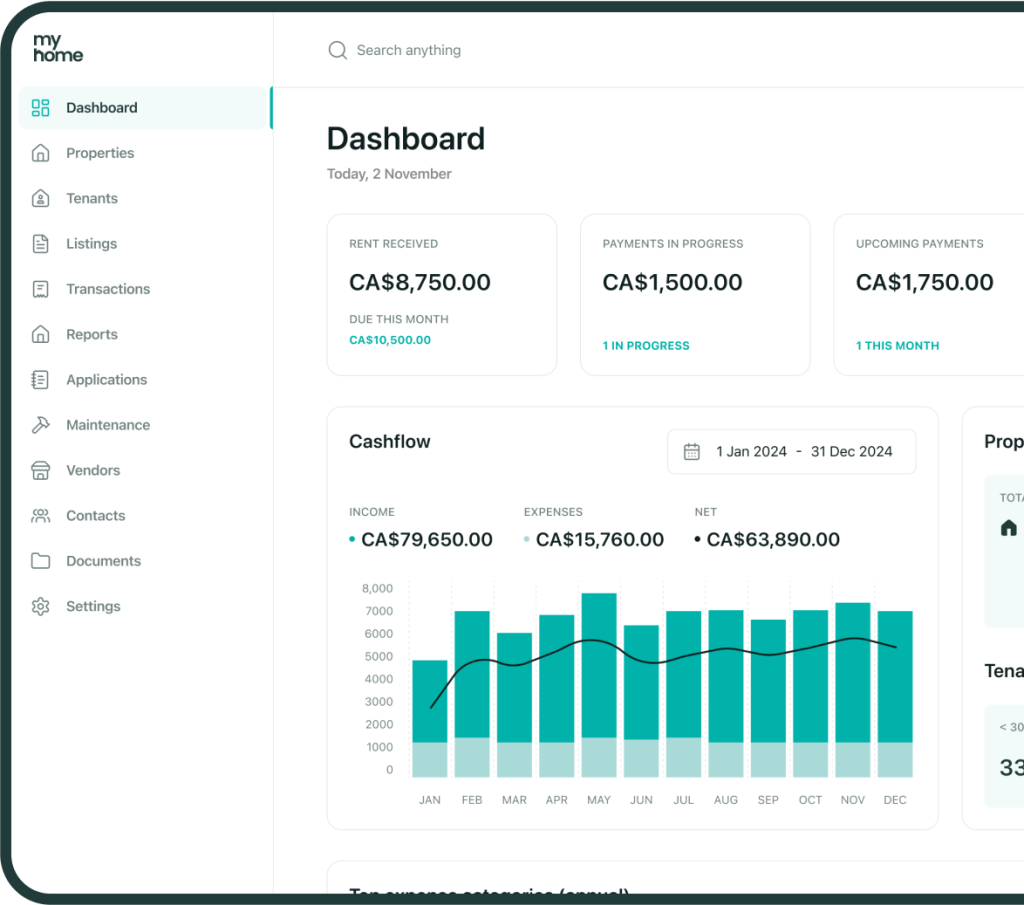1024x905 pixels.
Task: Click the Properties house icon
Action: [40, 153]
